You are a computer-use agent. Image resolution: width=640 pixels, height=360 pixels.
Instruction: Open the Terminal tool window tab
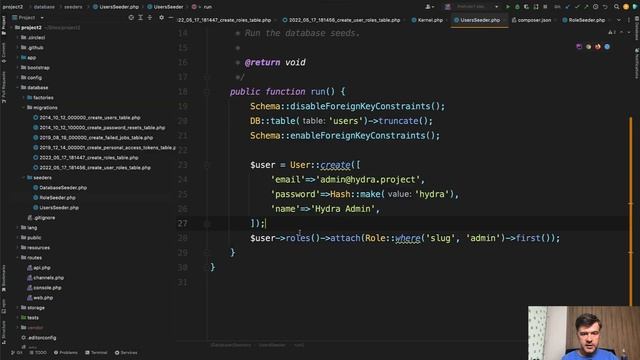[96, 353]
